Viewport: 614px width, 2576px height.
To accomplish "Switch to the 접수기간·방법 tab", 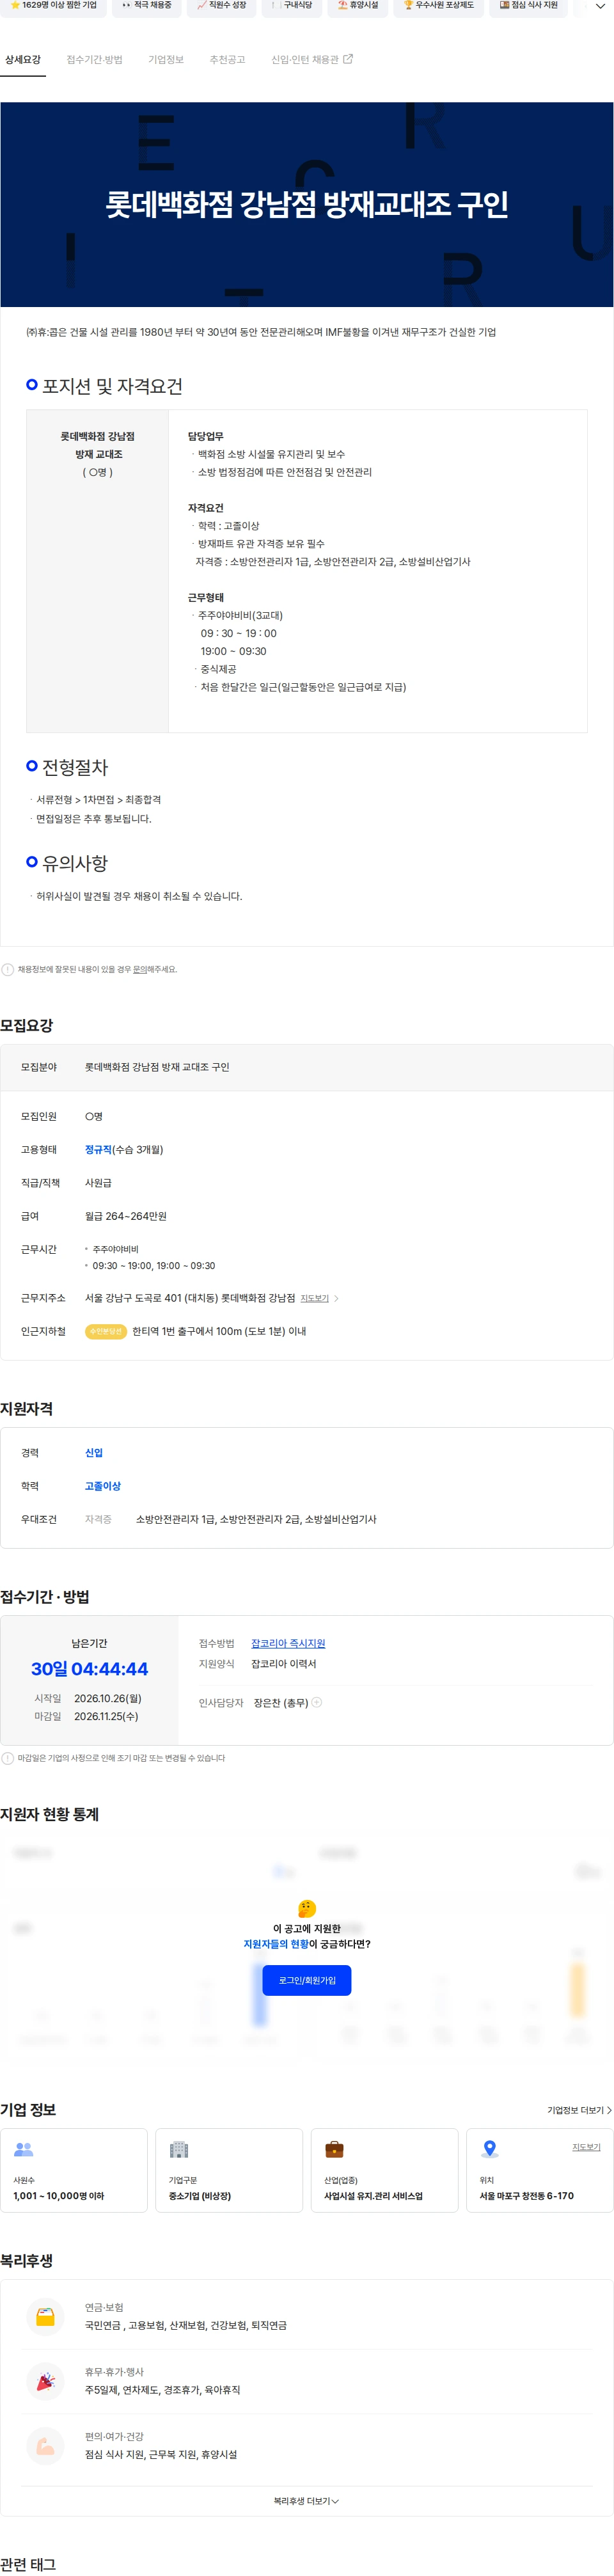I will click(94, 60).
